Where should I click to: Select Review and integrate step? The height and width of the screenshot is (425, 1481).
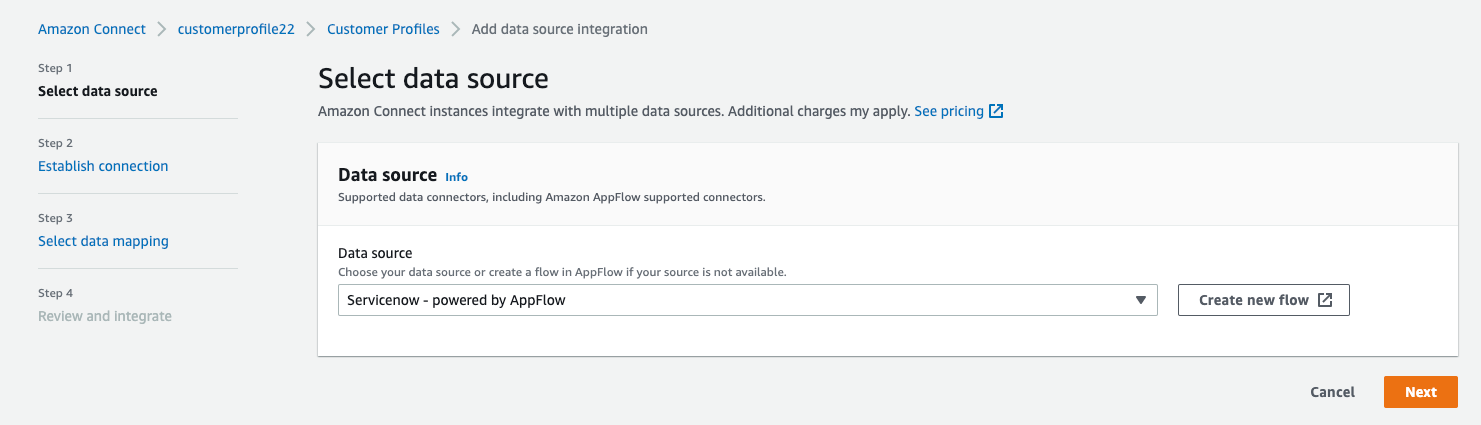(x=105, y=316)
